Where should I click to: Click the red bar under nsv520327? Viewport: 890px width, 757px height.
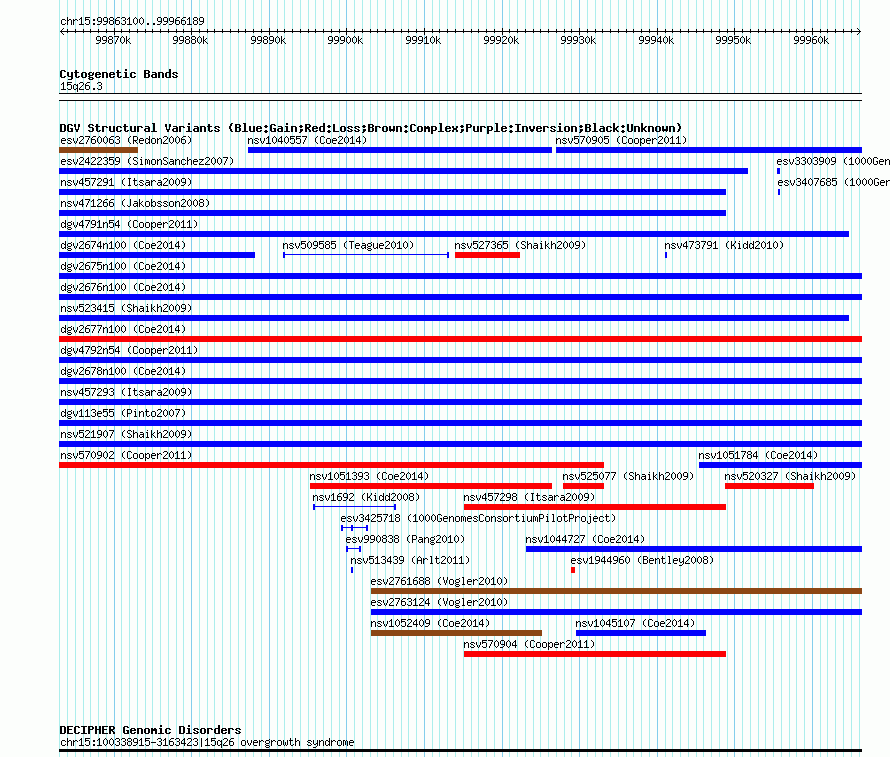coord(769,486)
